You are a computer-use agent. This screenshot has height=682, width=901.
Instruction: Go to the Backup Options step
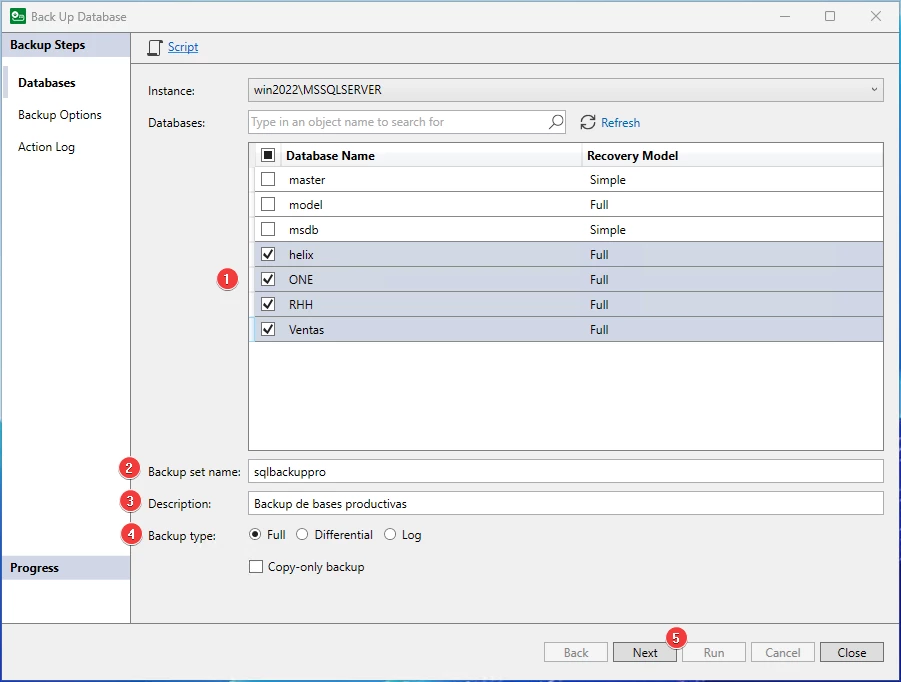tap(60, 115)
